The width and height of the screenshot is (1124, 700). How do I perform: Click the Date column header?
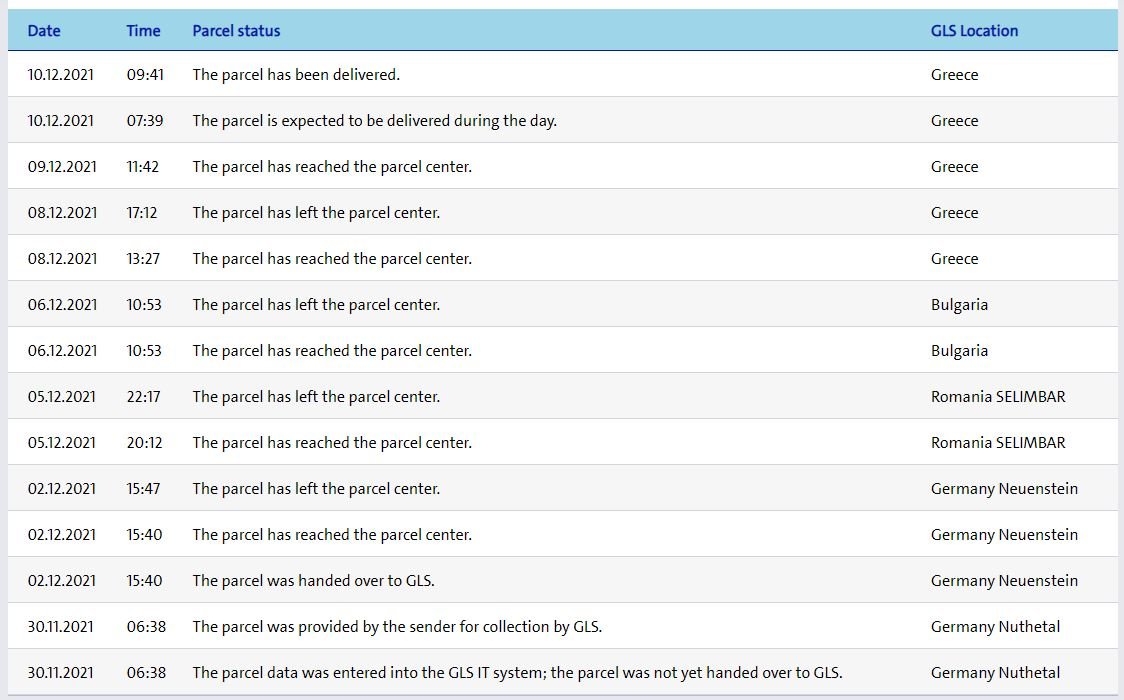(x=44, y=31)
